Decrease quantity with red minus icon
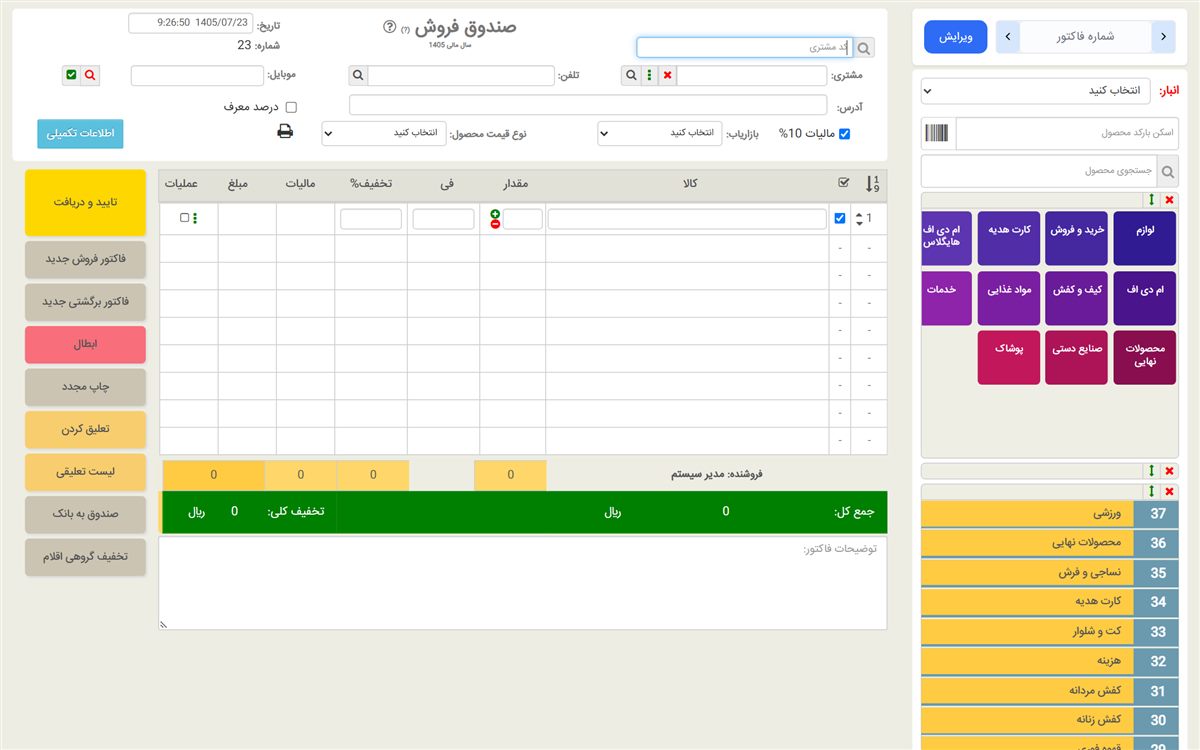Image resolution: width=1200 pixels, height=750 pixels. pos(495,224)
